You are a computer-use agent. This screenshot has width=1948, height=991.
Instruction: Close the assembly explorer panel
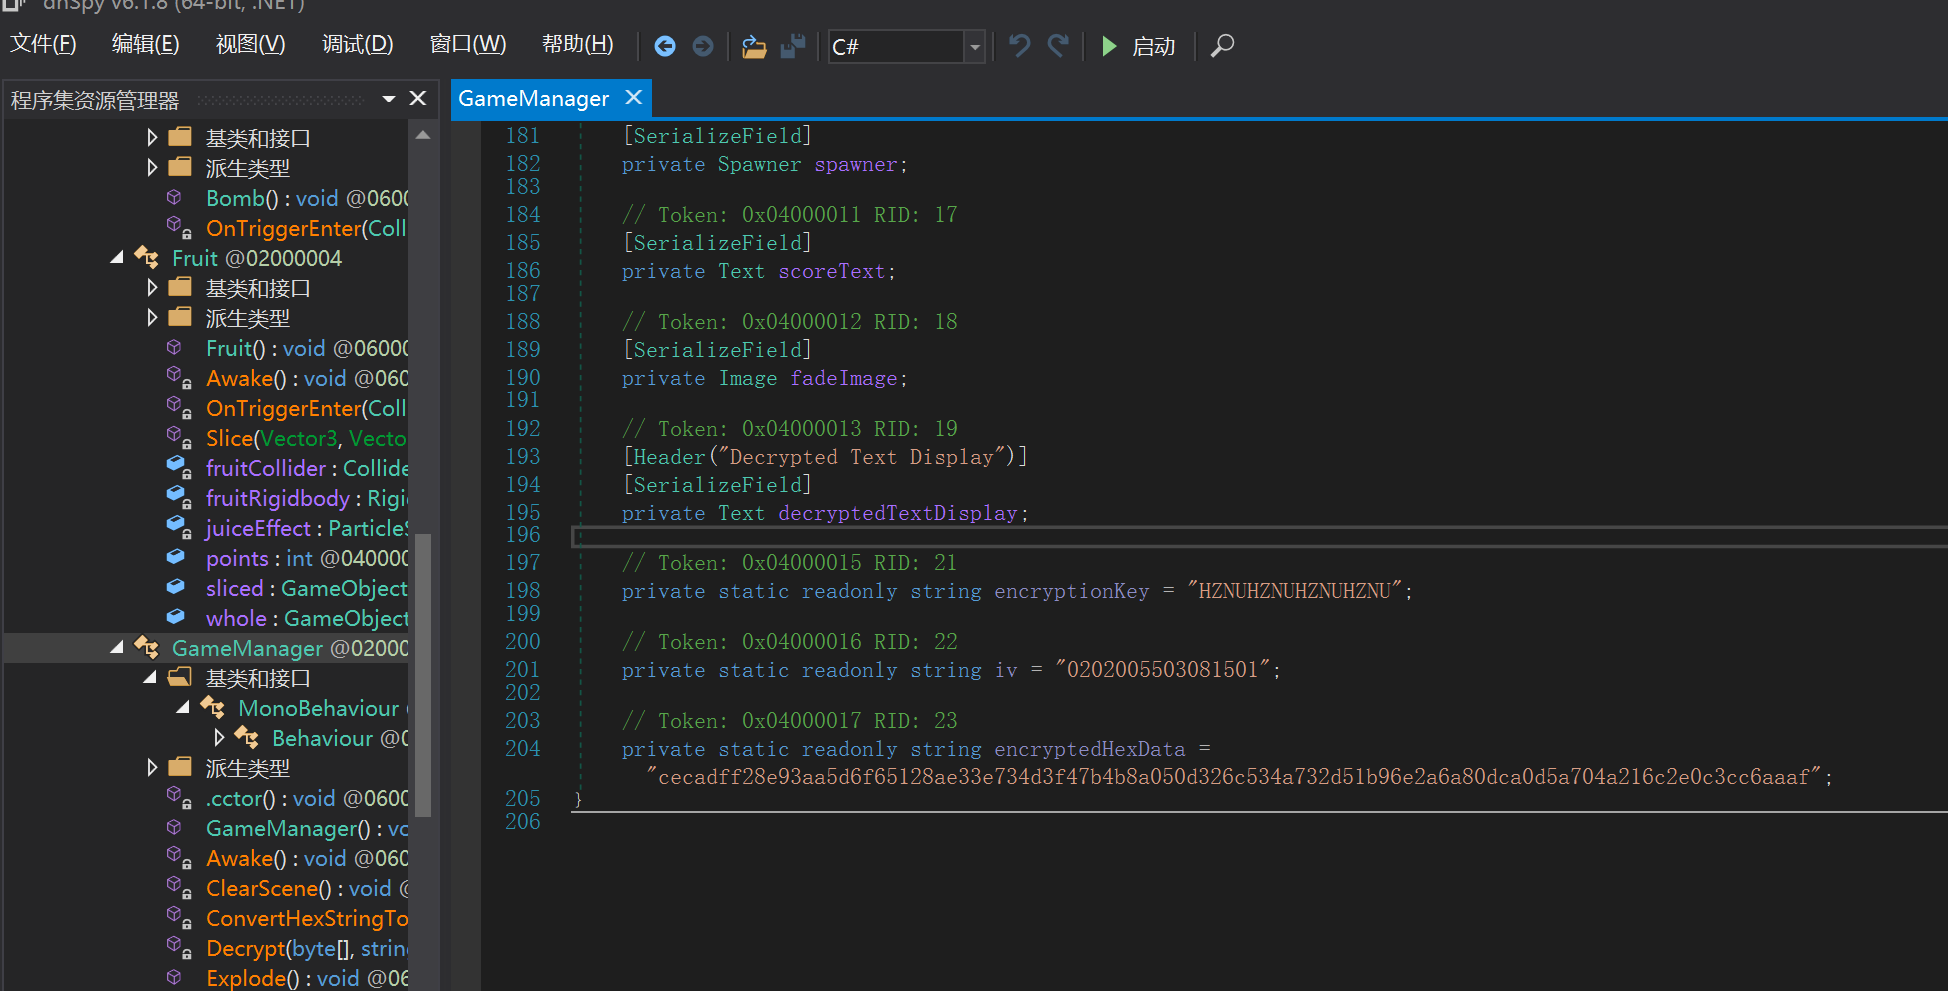click(x=418, y=99)
